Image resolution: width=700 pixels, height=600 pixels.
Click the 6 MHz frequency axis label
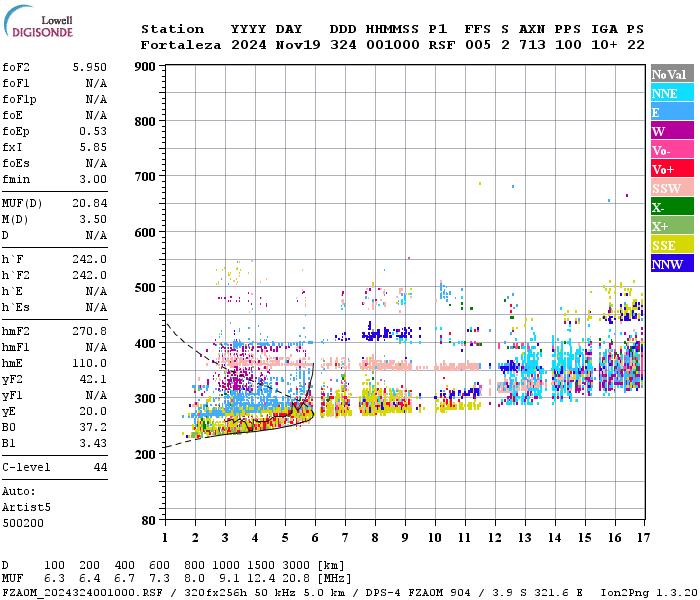tap(315, 538)
